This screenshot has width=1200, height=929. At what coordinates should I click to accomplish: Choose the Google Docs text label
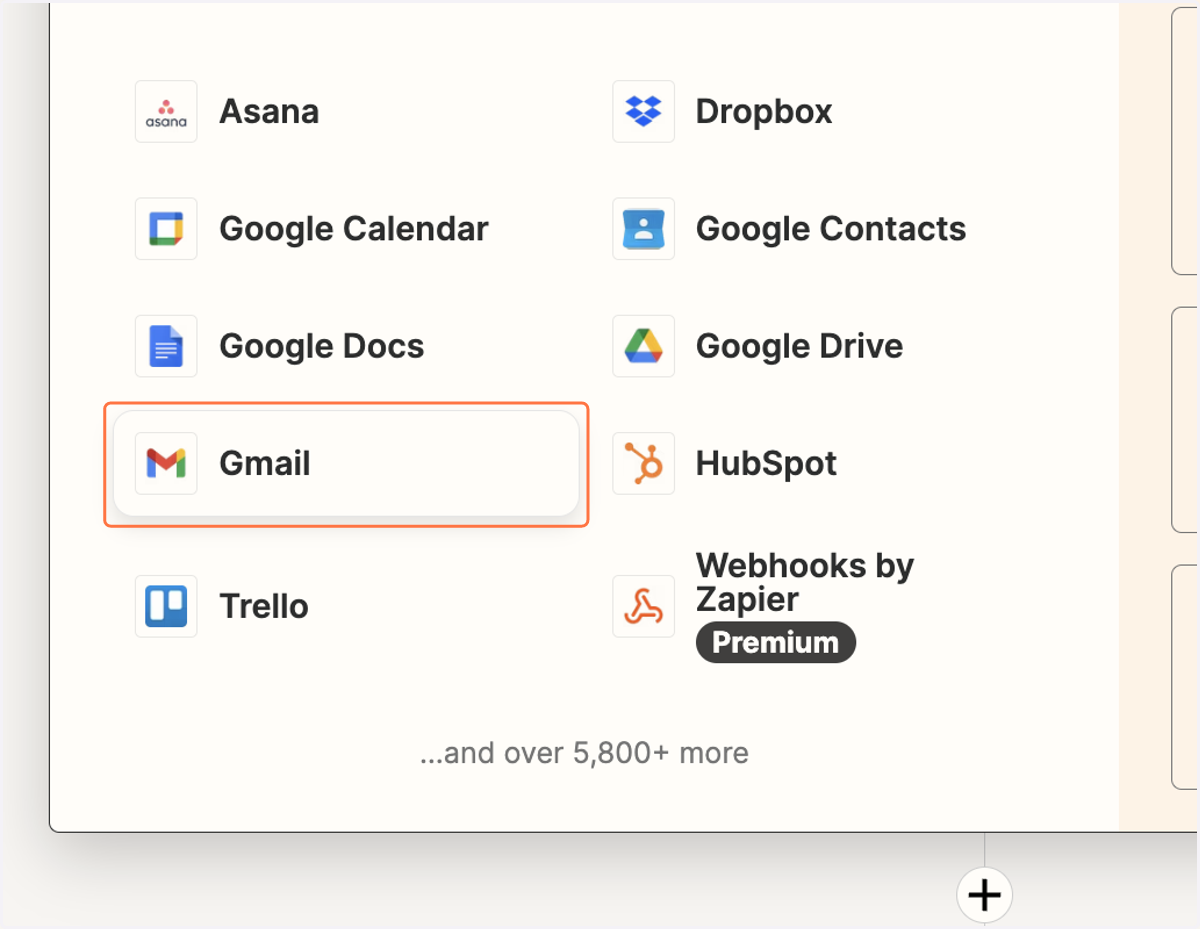coord(322,346)
